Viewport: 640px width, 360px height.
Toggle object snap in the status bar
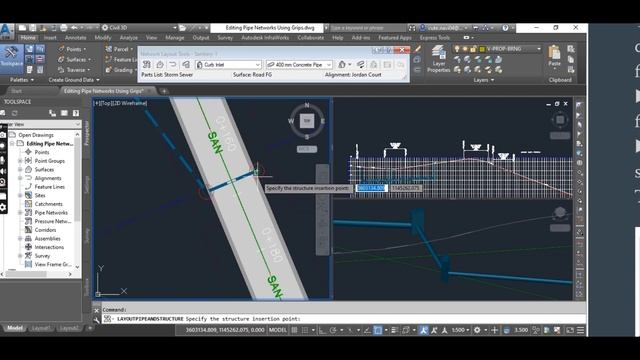click(378, 330)
